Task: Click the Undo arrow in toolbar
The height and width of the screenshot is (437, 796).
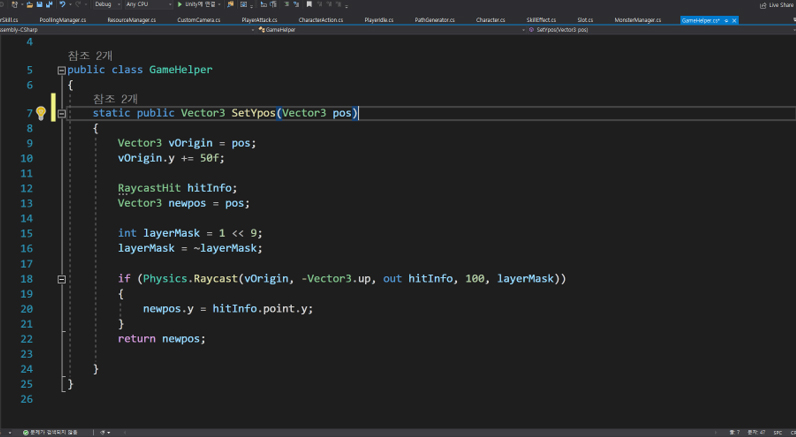Action: [x=61, y=5]
